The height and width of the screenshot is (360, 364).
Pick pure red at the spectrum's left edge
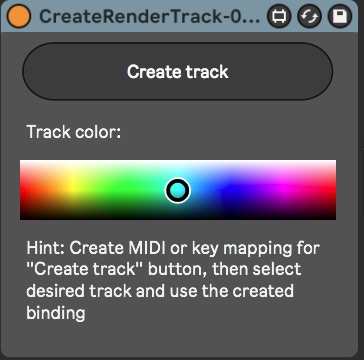(x=22, y=190)
